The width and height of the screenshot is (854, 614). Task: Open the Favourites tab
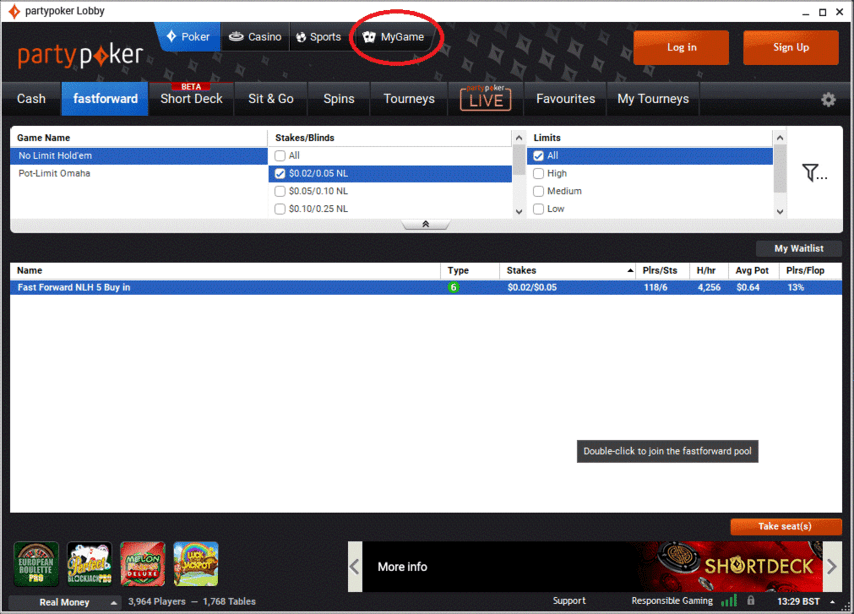[565, 99]
